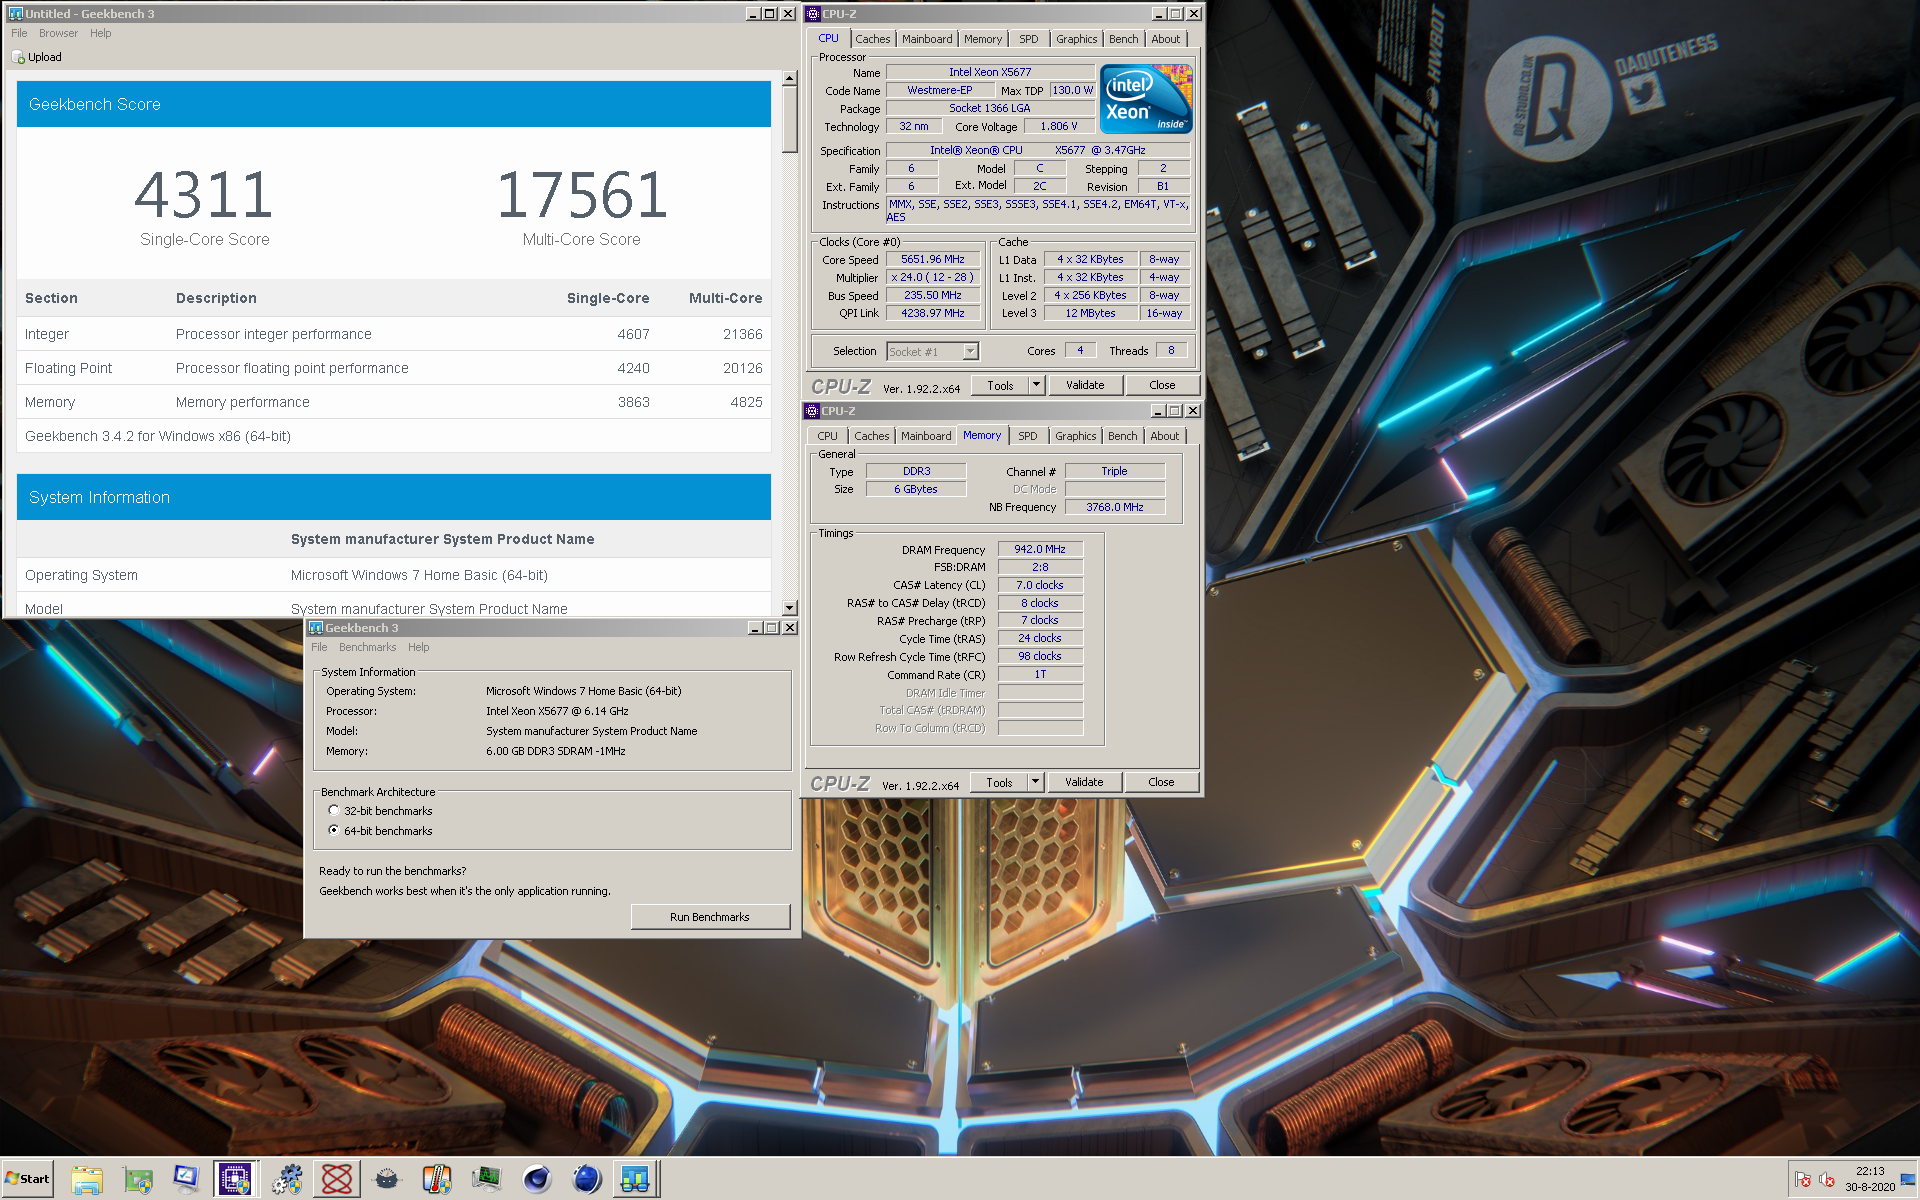
Task: Click DRAM Frequency value 942.0 MHz
Action: pos(1040,550)
